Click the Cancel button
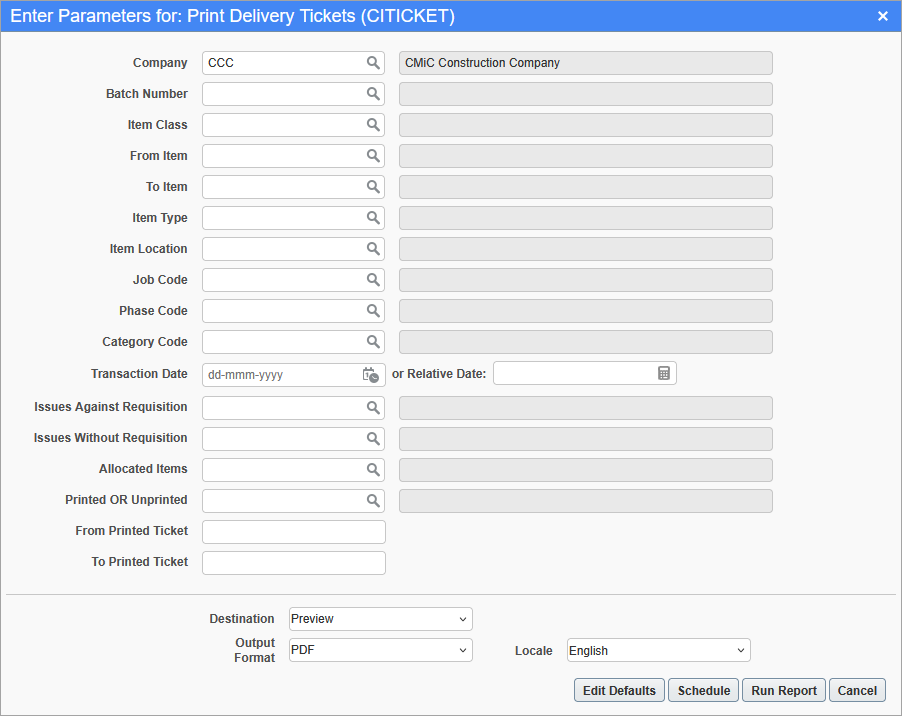Screen dimensions: 902x716 pos(857,691)
